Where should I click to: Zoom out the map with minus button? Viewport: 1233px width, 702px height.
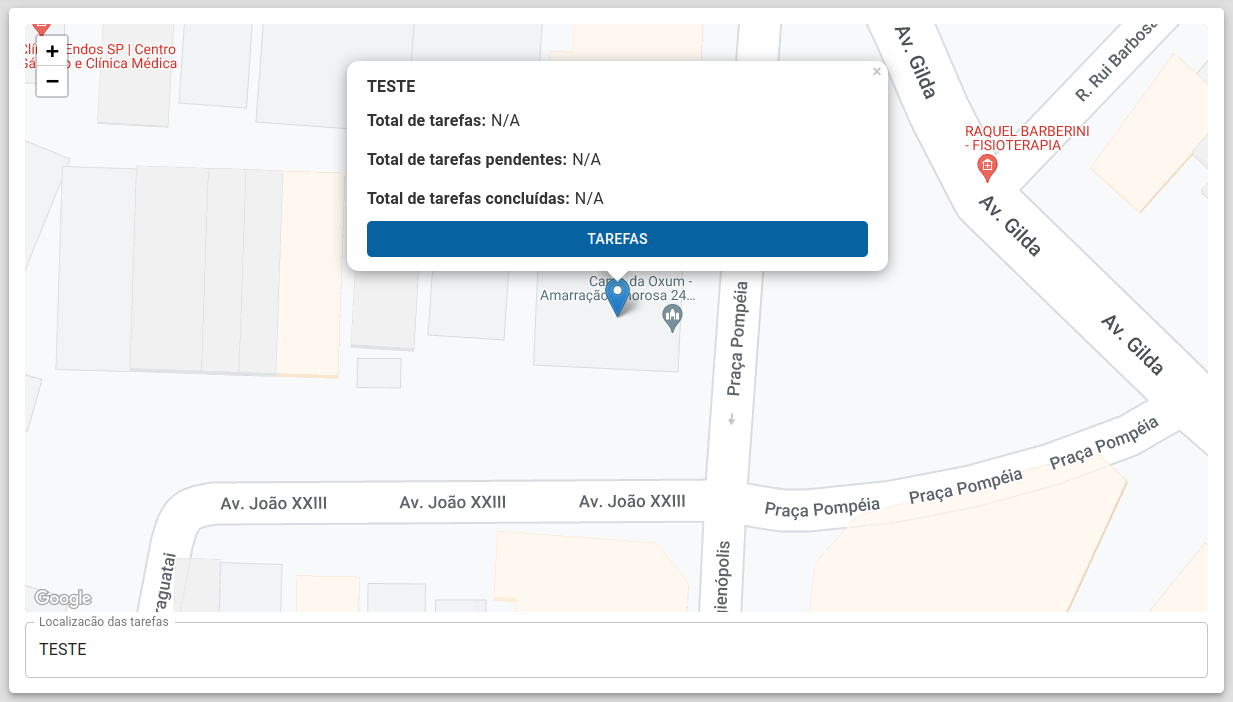pyautogui.click(x=52, y=81)
